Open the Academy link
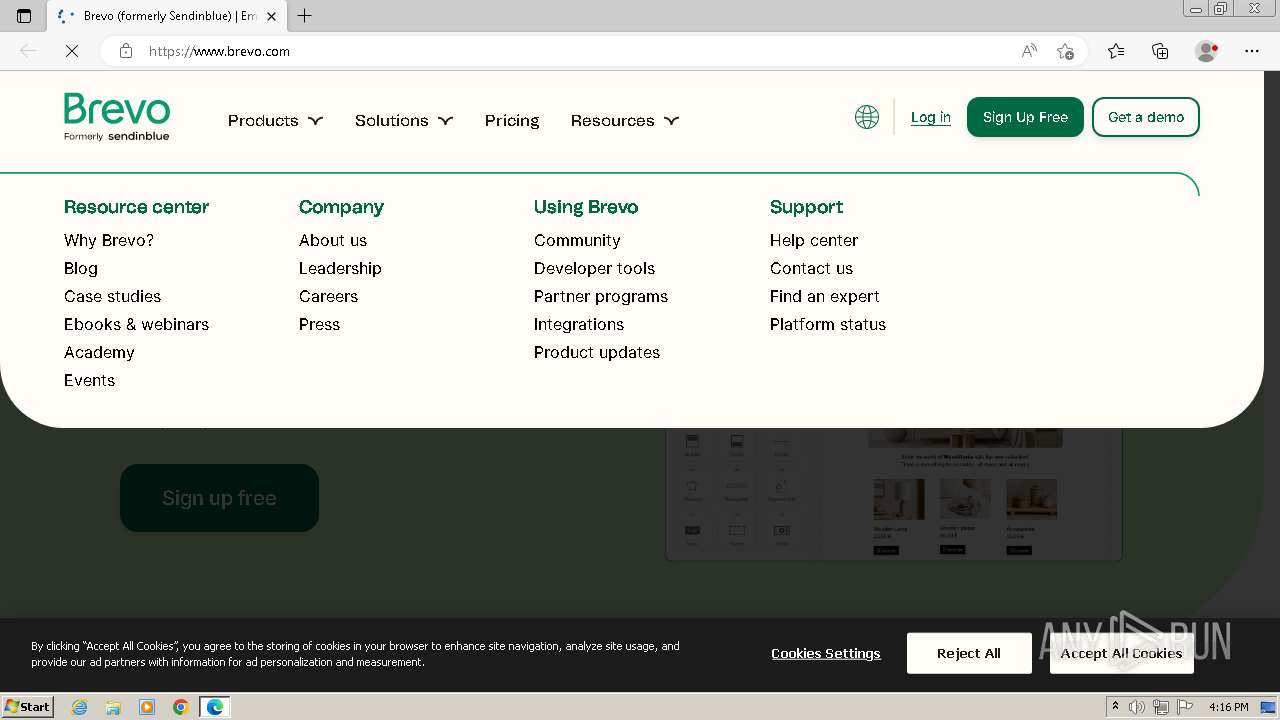Viewport: 1280px width, 720px height. 99,352
